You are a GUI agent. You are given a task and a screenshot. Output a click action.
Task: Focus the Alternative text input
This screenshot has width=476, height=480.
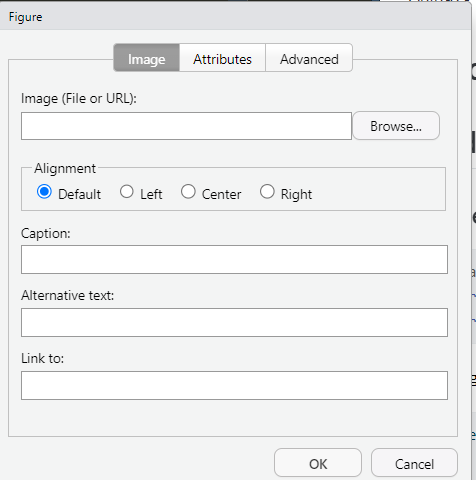[x=234, y=322]
